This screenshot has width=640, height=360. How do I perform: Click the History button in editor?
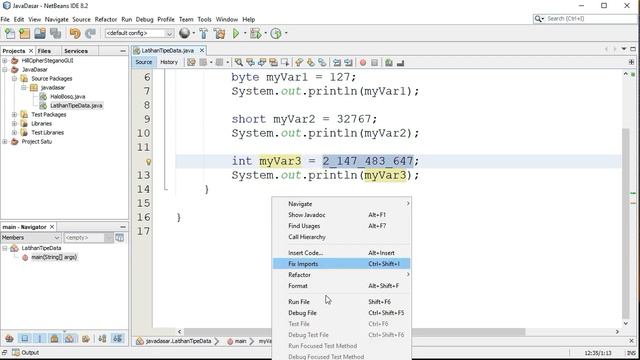click(169, 62)
